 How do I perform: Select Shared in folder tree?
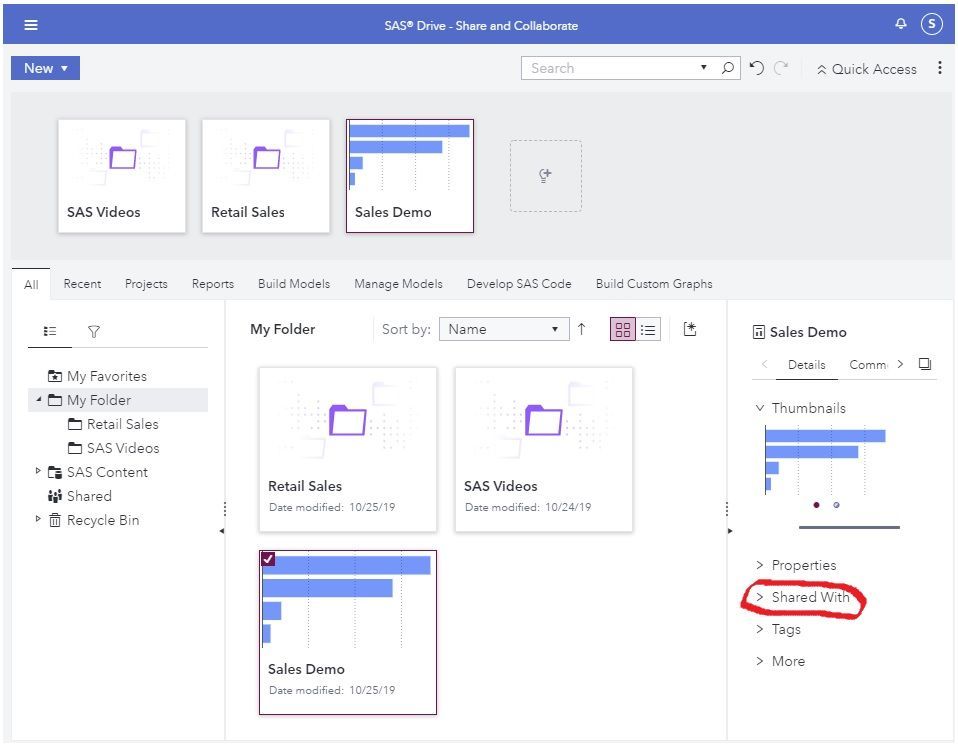point(89,496)
